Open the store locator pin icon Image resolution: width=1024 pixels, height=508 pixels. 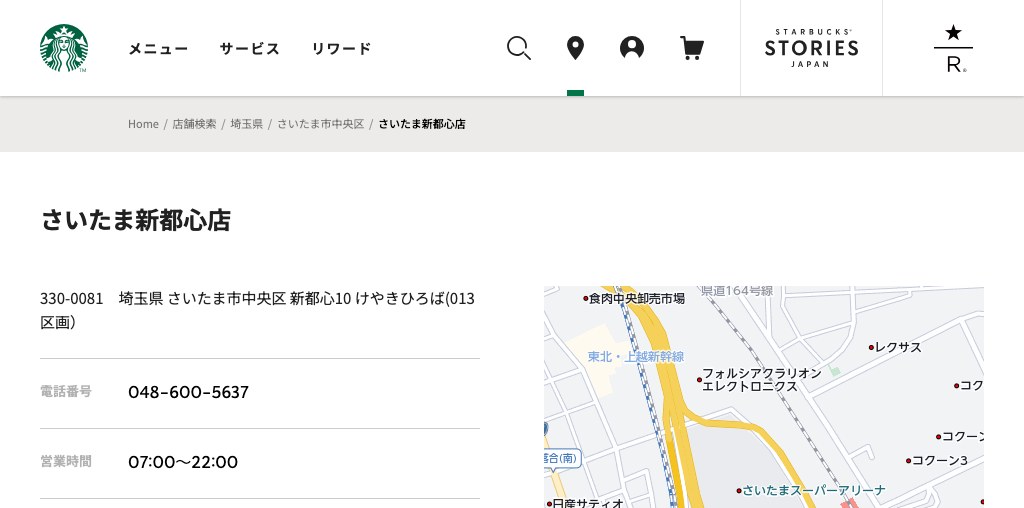tap(575, 48)
